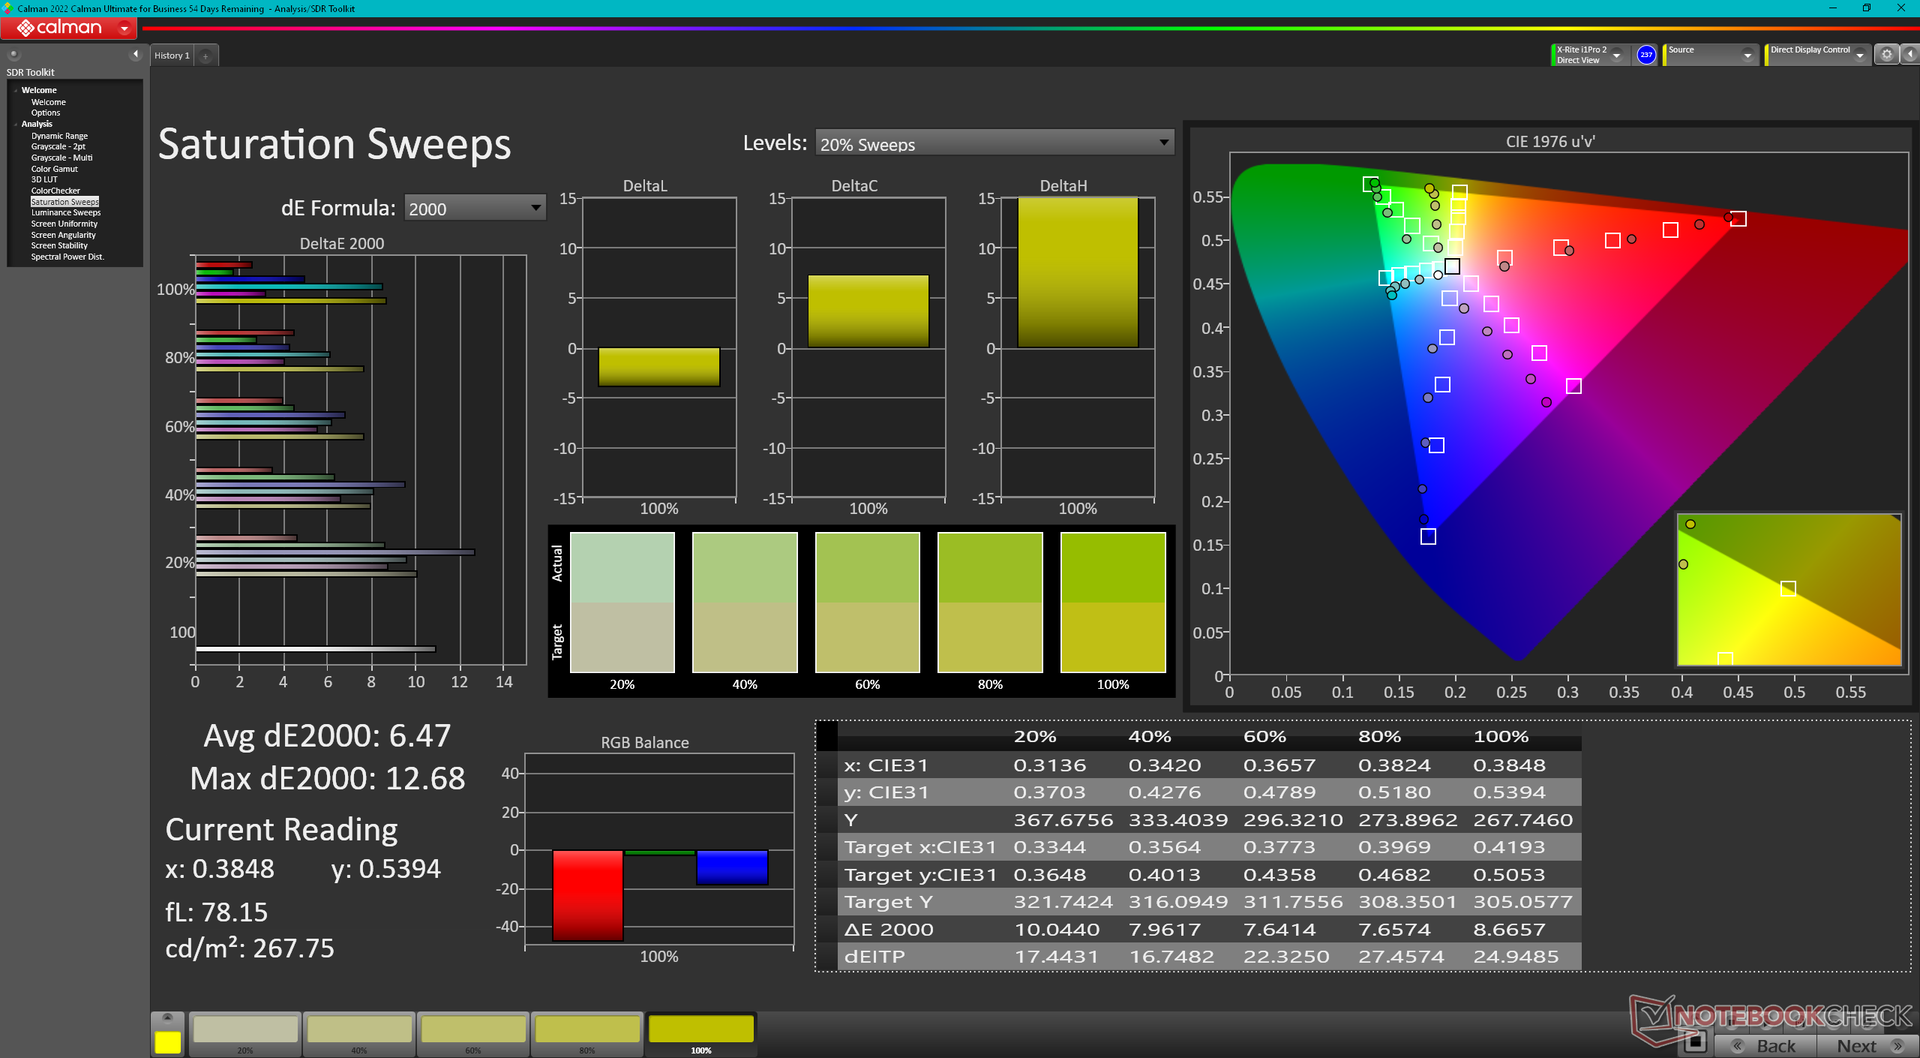This screenshot has width=1920, height=1058.
Task: Click the blue 237 meter mode circle
Action: coord(1646,55)
